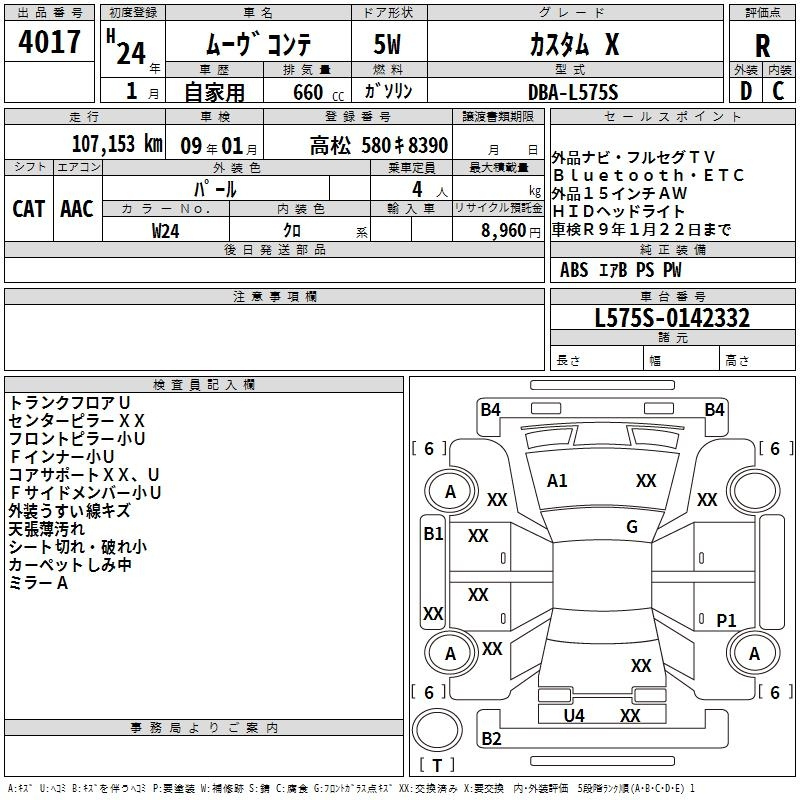Select the B1 mark on the diagram
Image resolution: width=800 pixels, height=800 pixels.
coord(433,534)
